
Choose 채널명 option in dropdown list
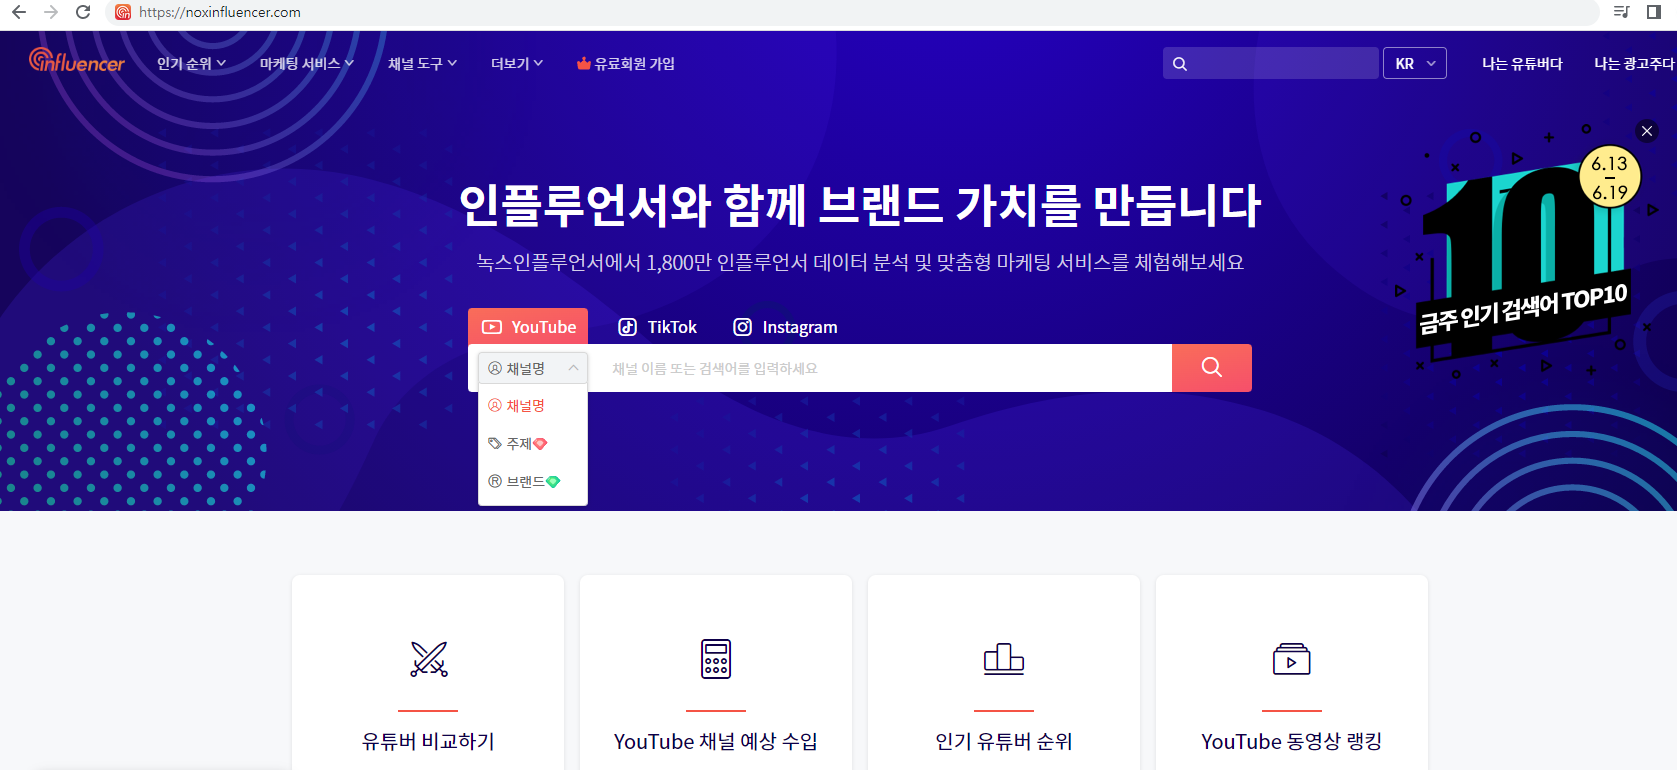[533, 405]
